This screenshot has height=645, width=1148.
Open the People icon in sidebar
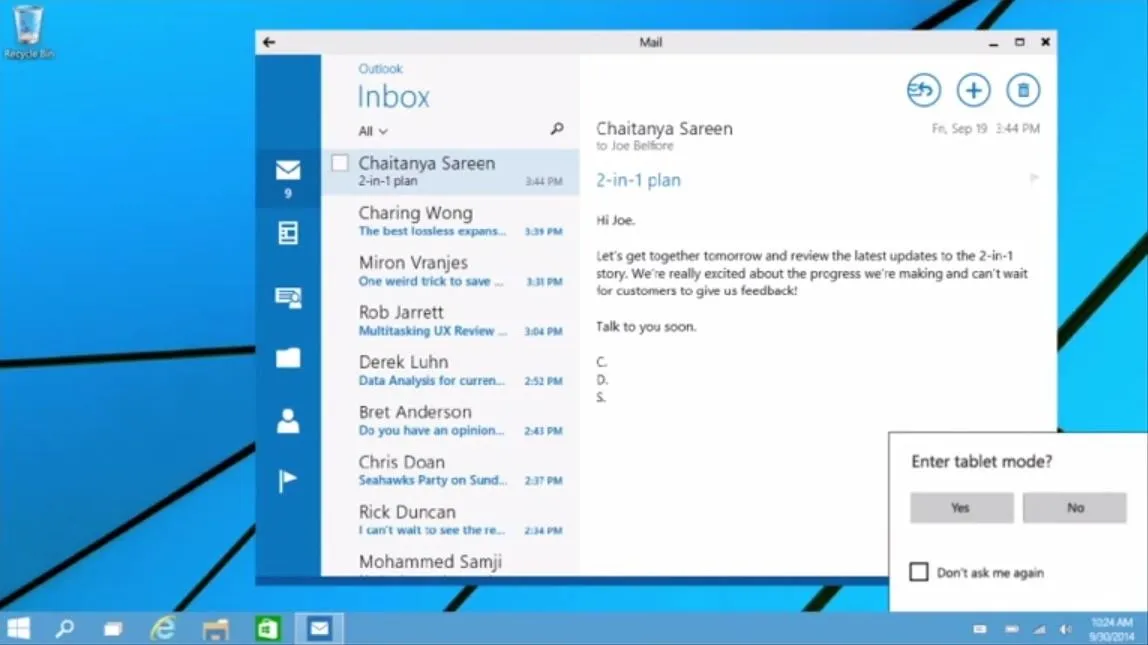288,421
